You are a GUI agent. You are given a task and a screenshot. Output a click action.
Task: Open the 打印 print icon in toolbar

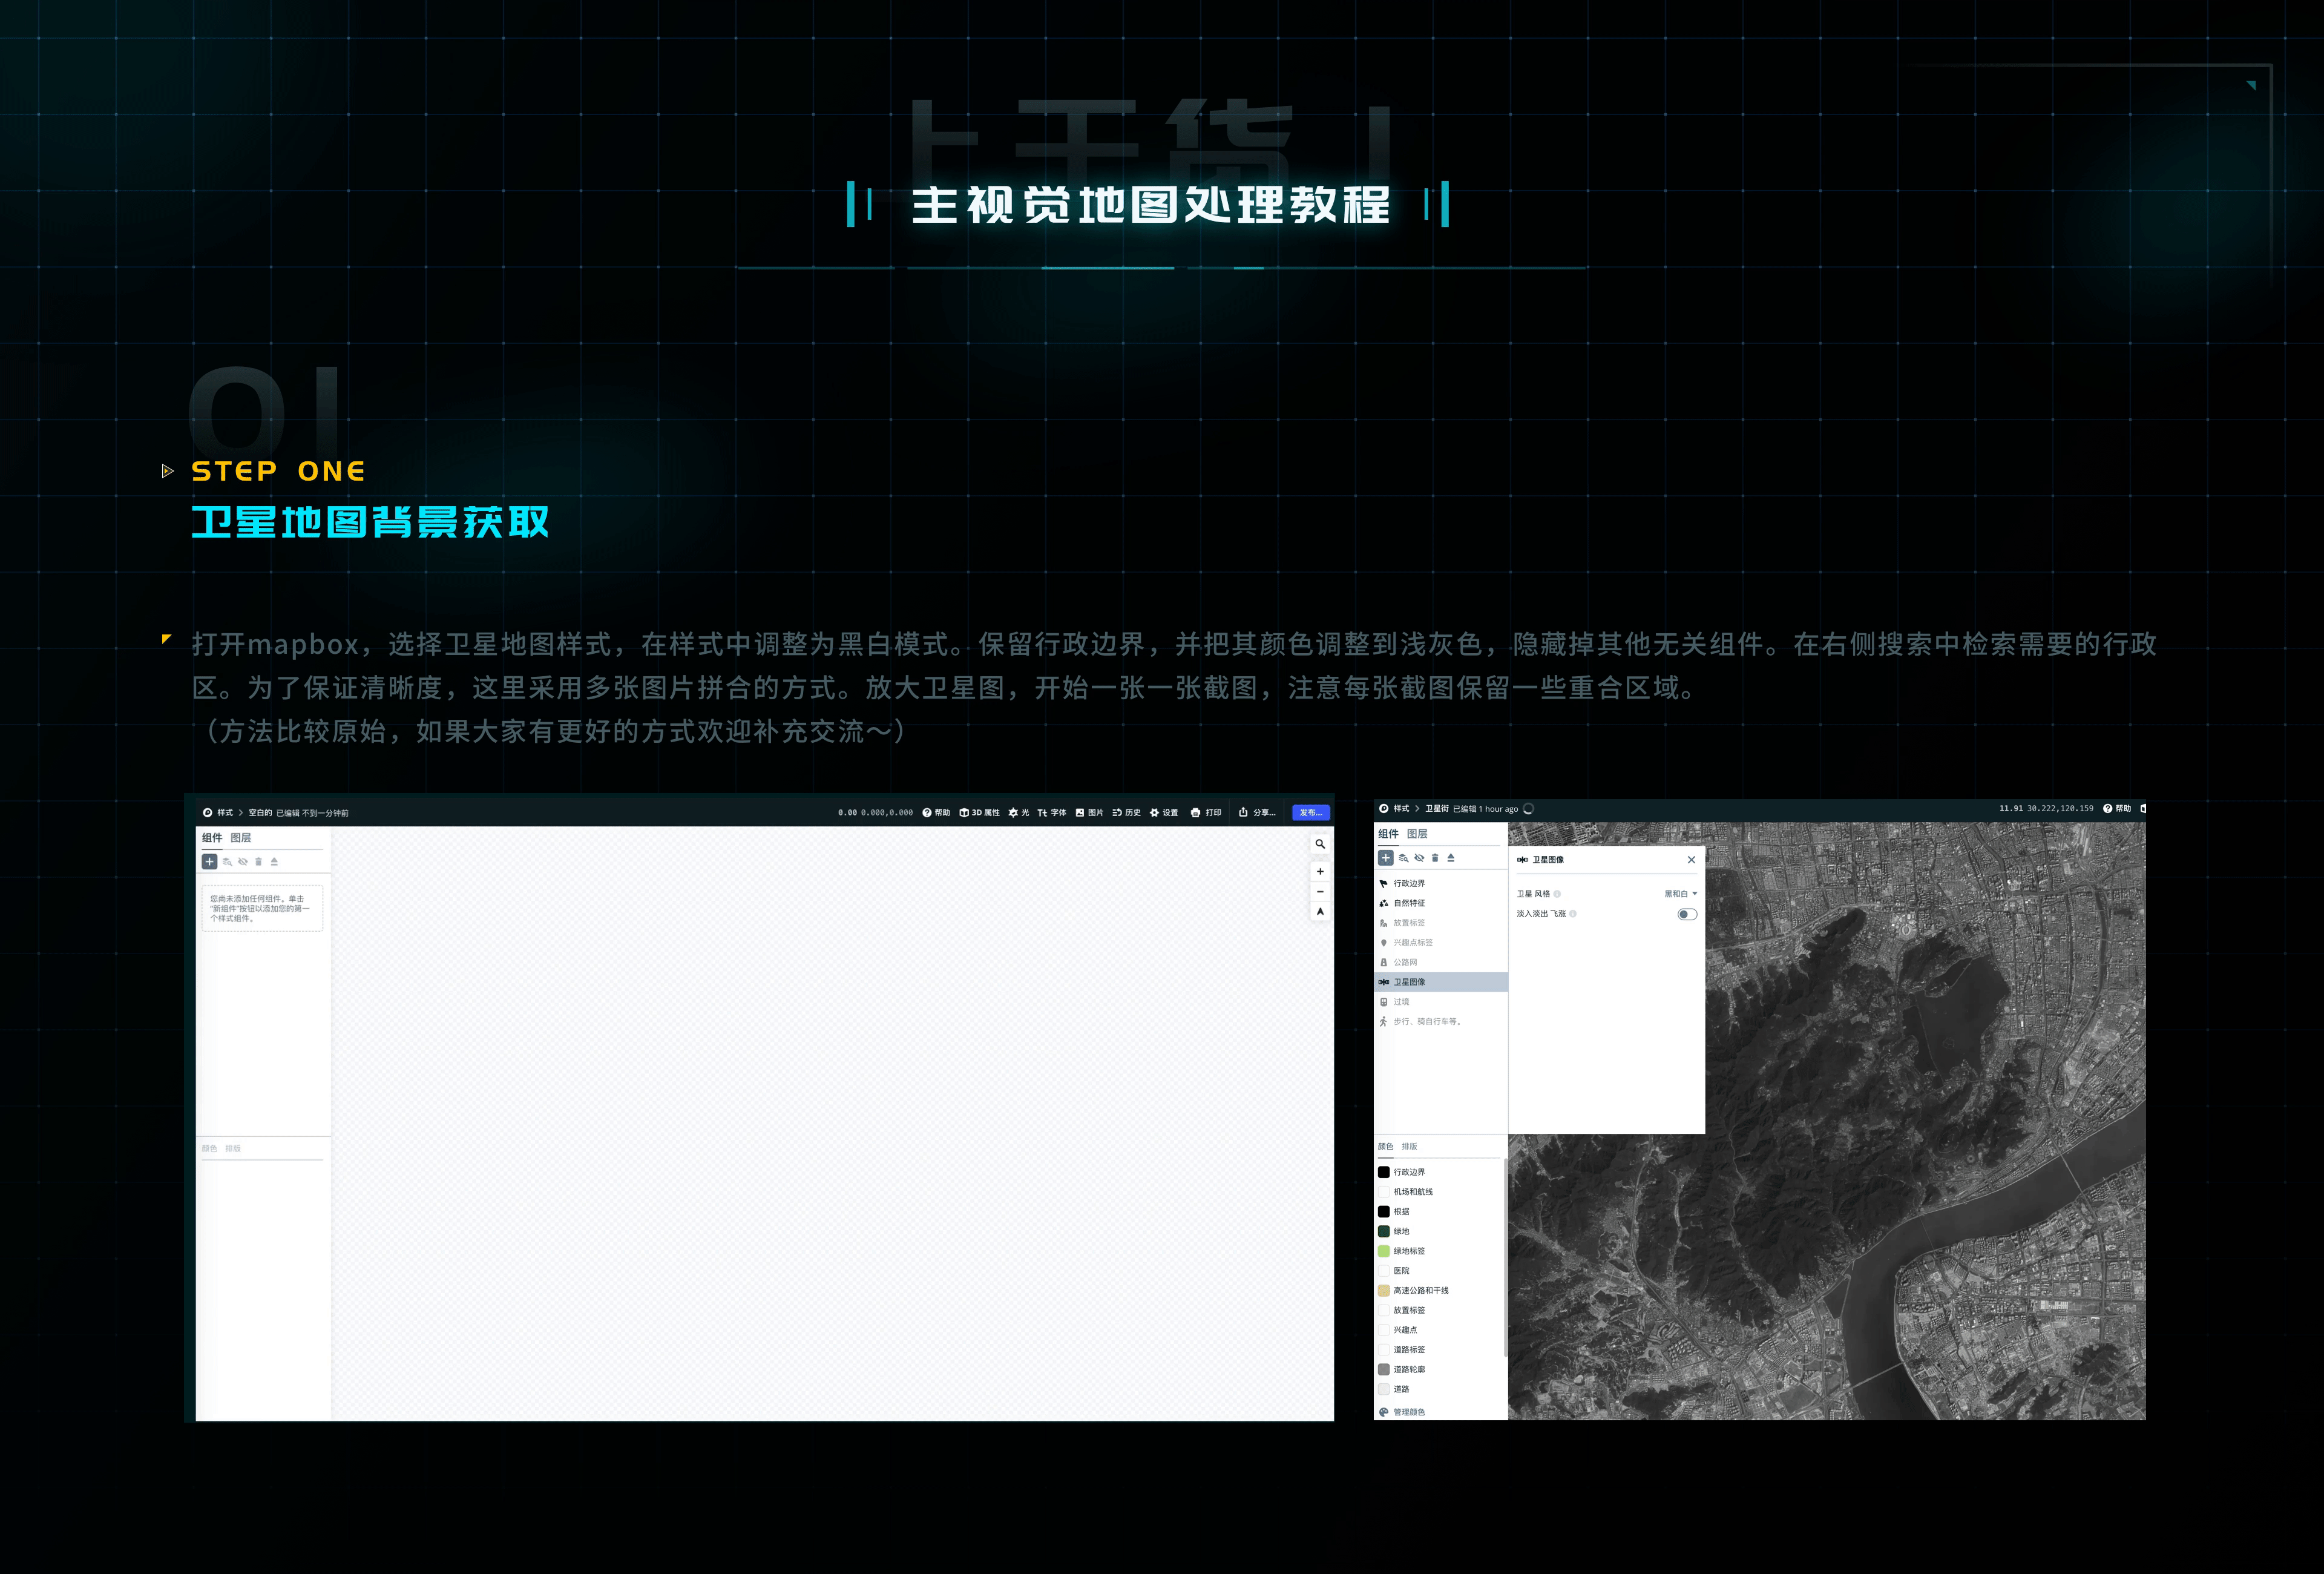1195,813
